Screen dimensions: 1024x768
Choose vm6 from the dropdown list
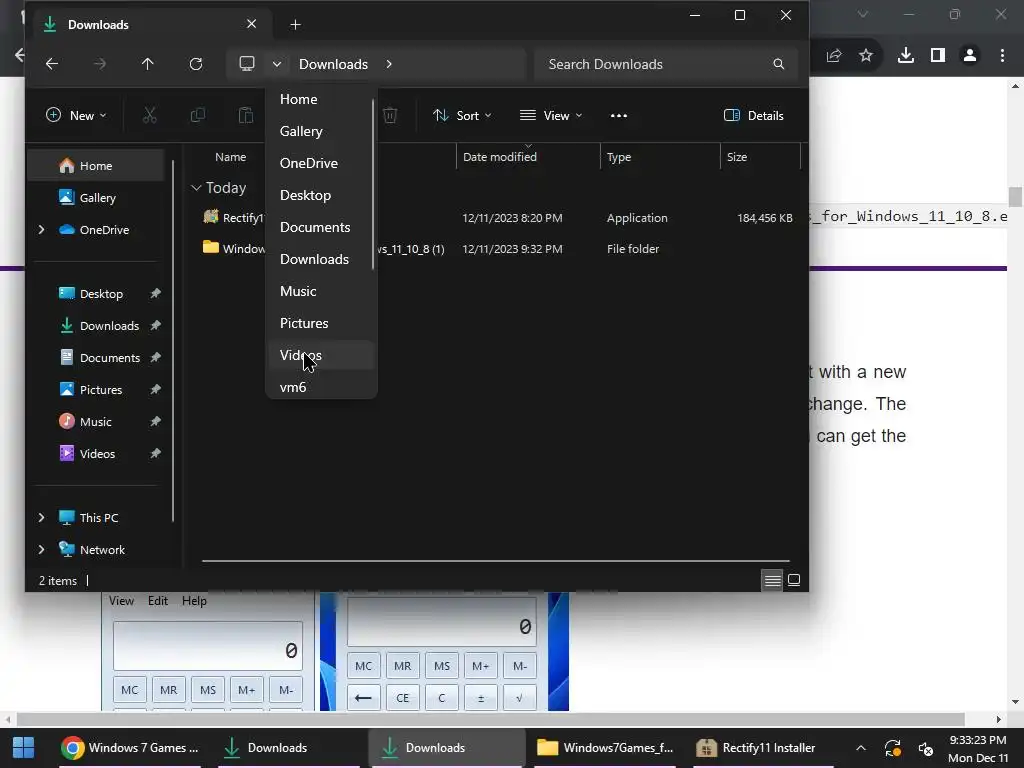(321, 387)
